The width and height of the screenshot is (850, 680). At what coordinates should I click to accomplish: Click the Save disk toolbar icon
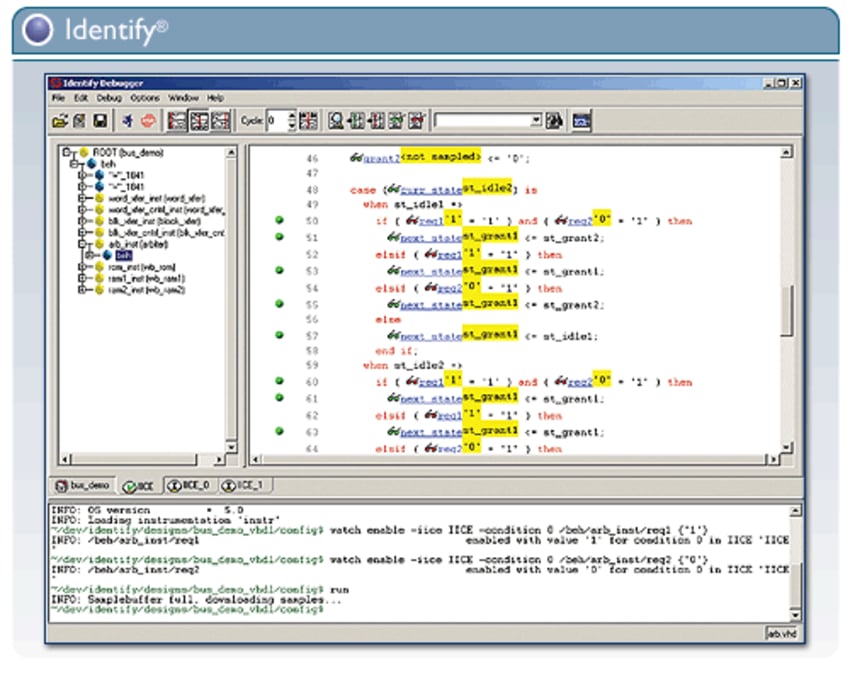tap(100, 121)
